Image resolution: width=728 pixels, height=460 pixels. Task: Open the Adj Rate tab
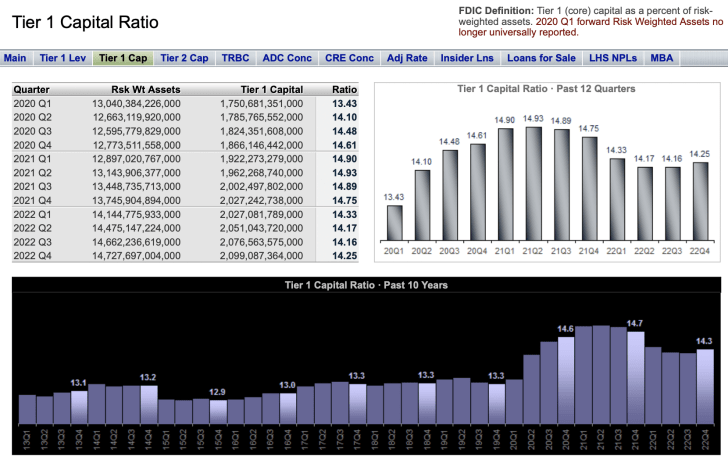pyautogui.click(x=408, y=58)
